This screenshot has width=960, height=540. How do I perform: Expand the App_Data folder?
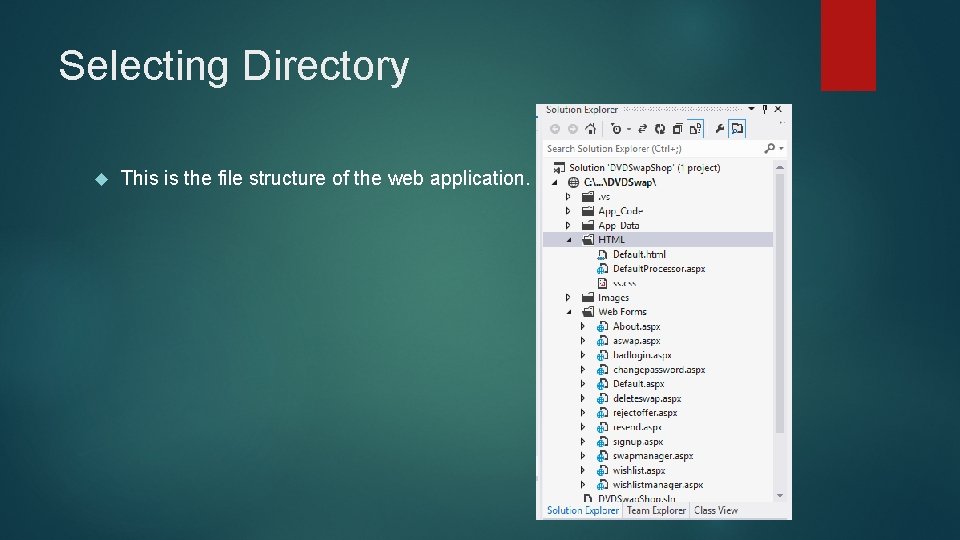pyautogui.click(x=568, y=225)
